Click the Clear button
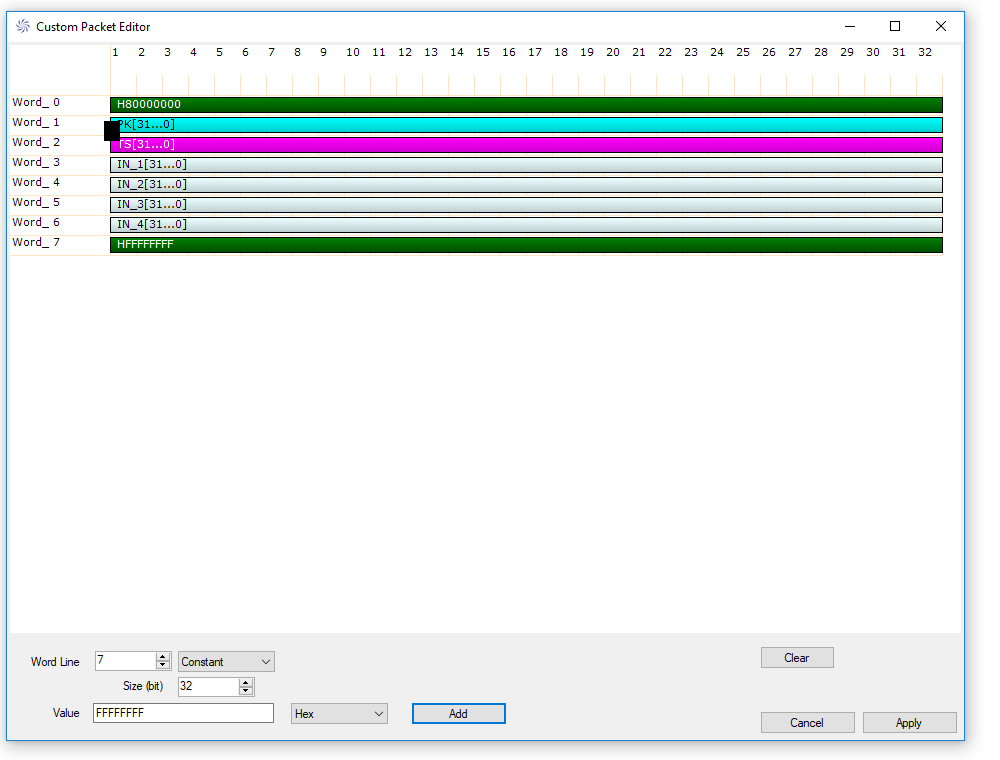The image size is (1000, 760). [797, 657]
